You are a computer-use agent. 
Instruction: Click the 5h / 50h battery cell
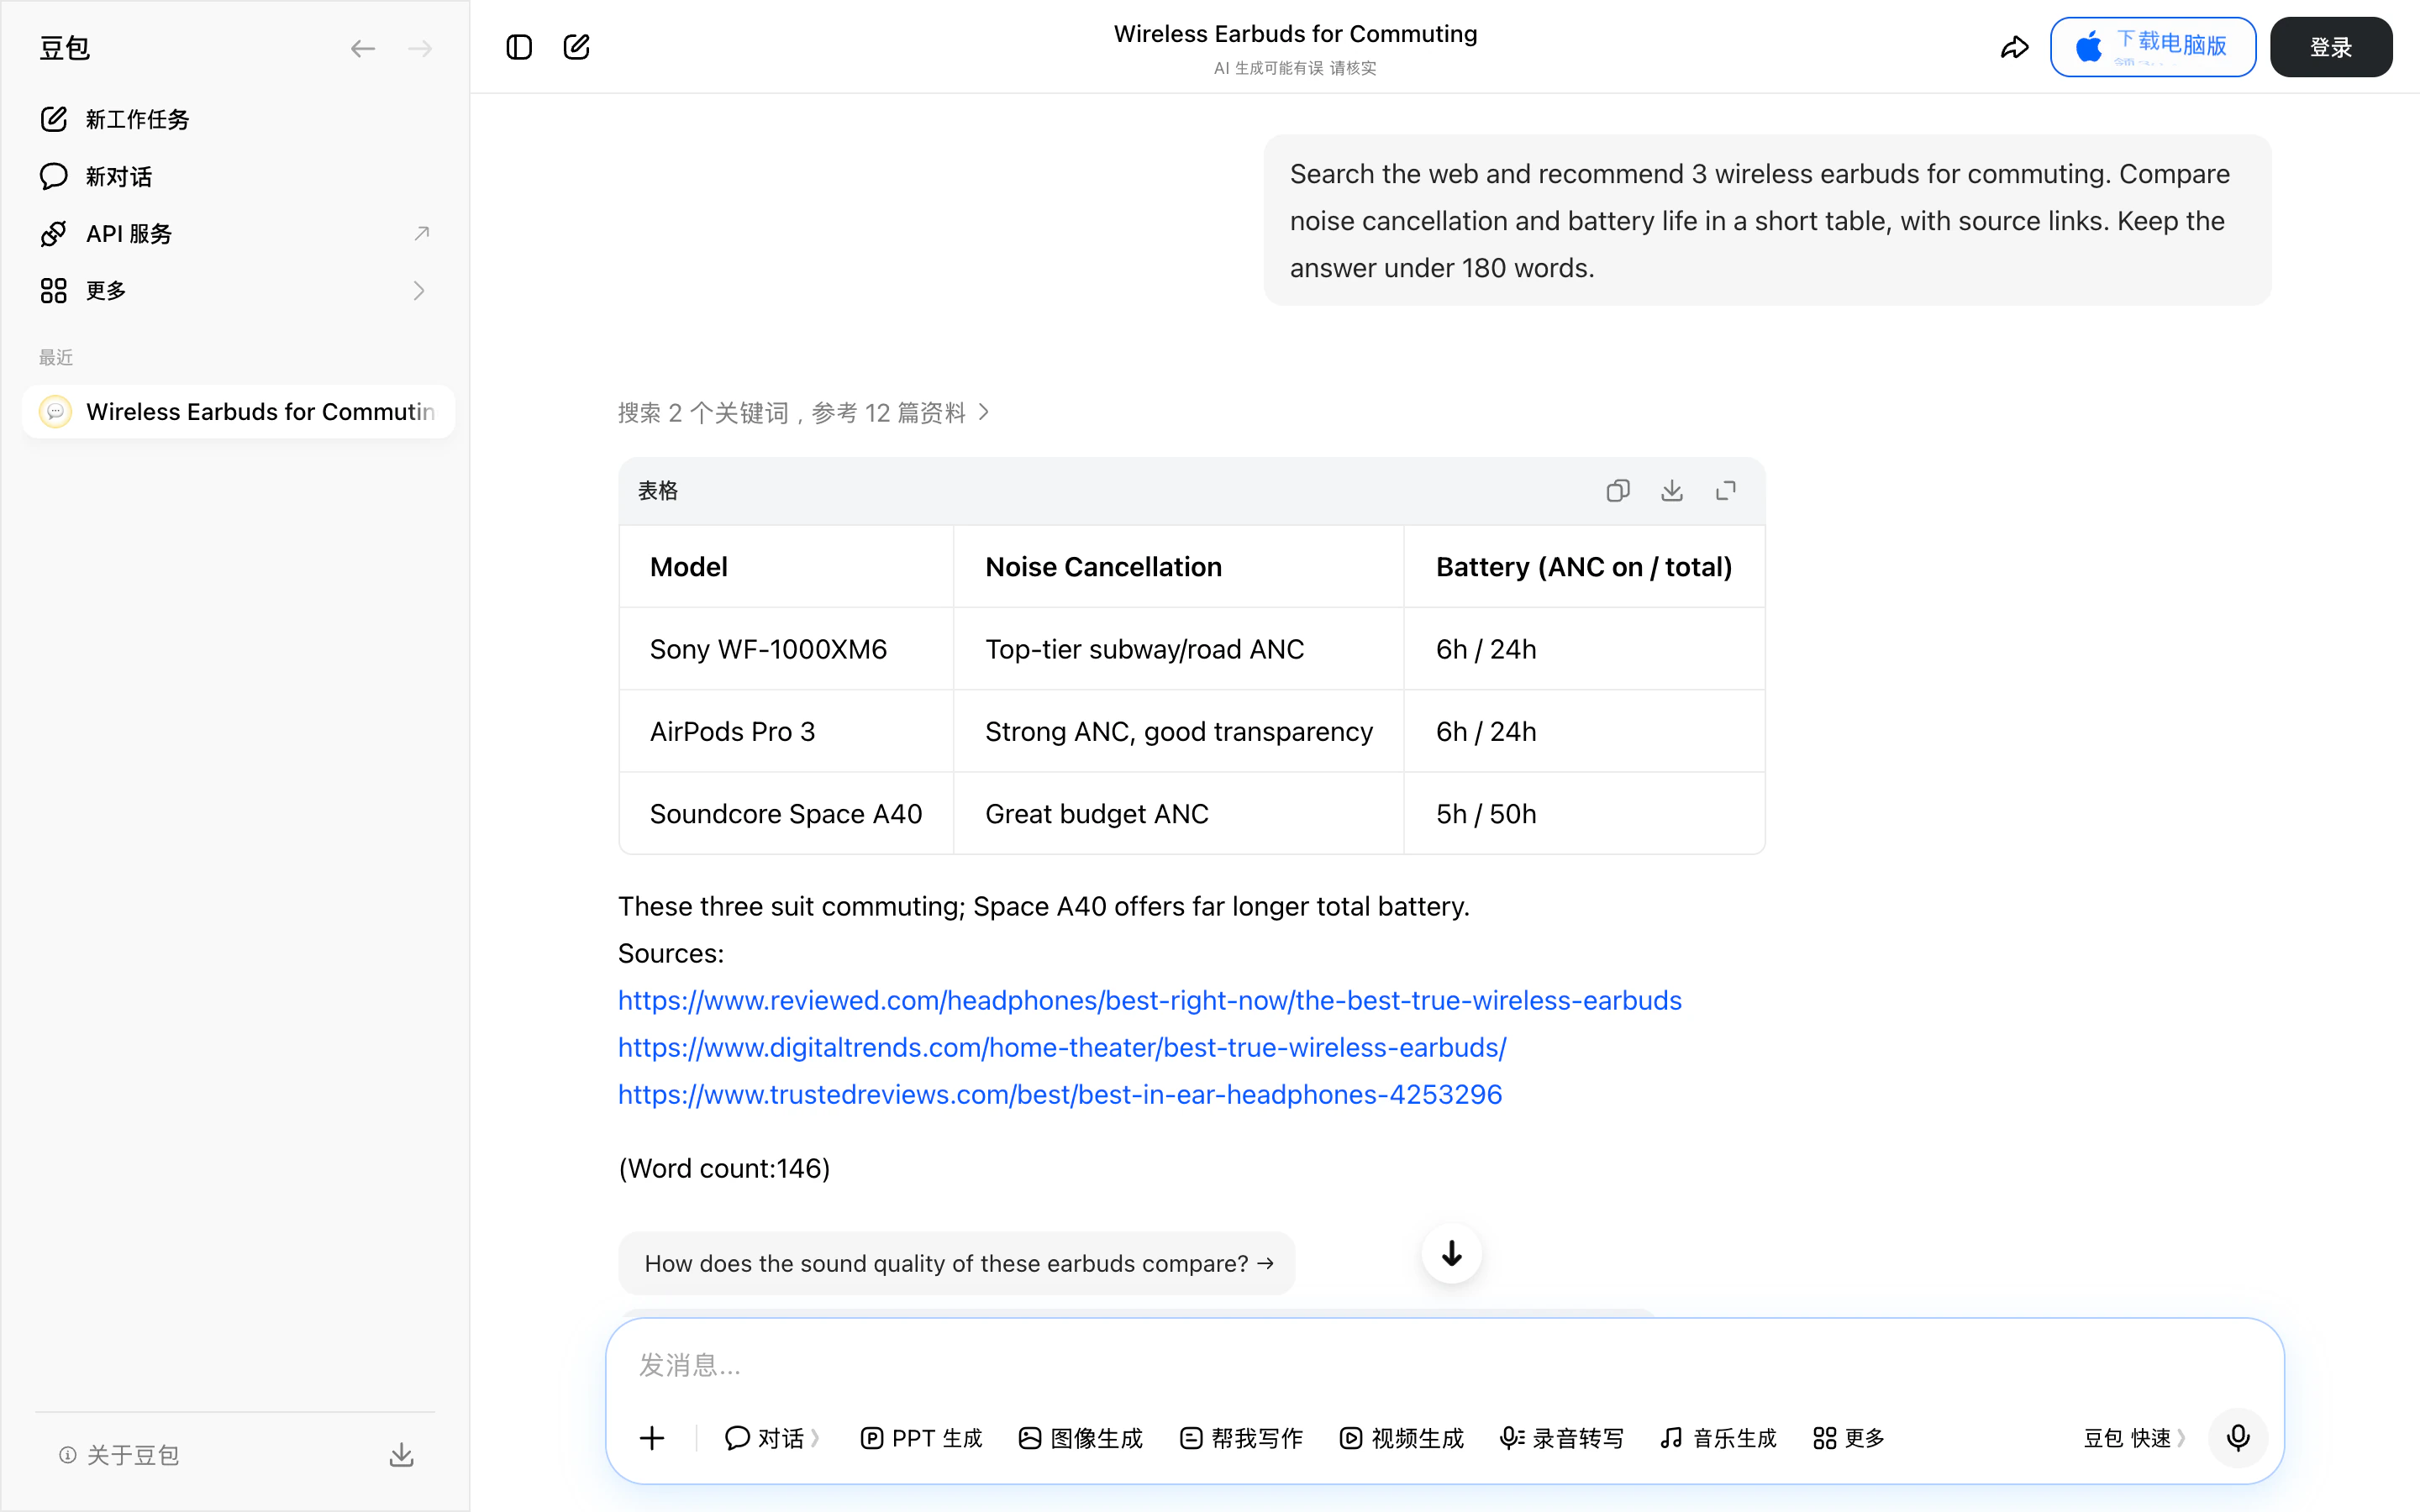[1584, 814]
